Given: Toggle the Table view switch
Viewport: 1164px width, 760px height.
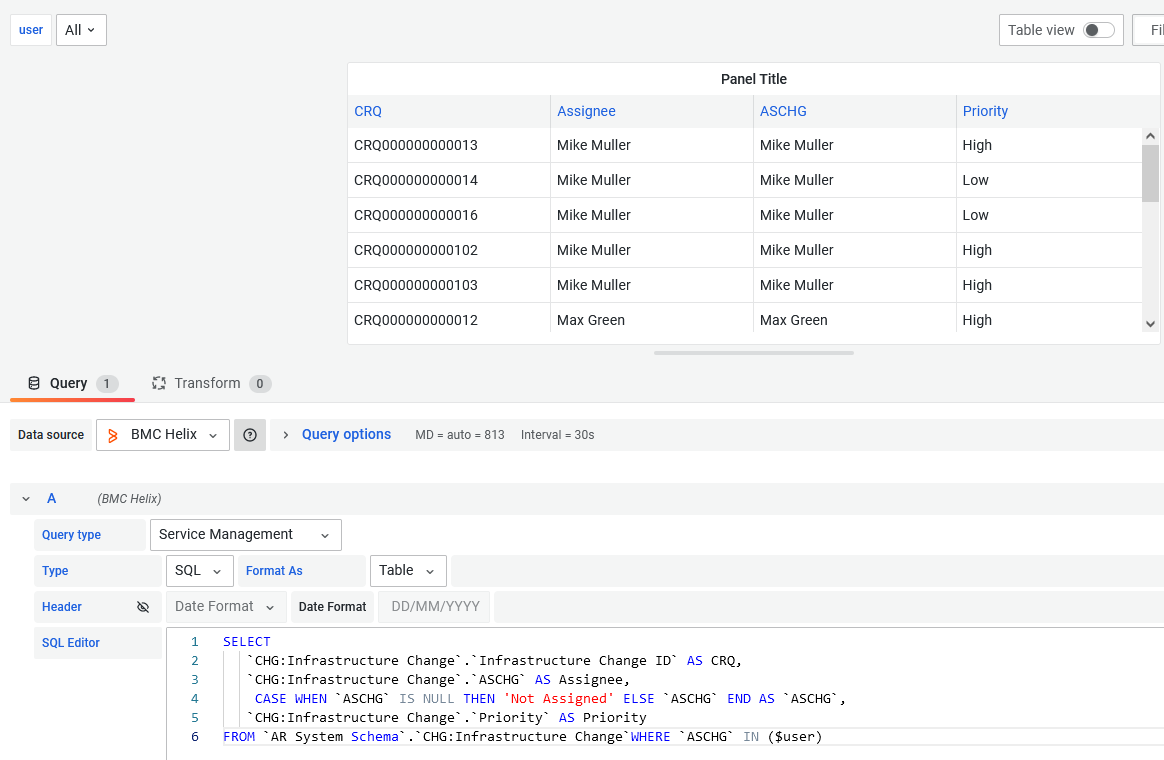Looking at the screenshot, I should tap(1099, 30).
